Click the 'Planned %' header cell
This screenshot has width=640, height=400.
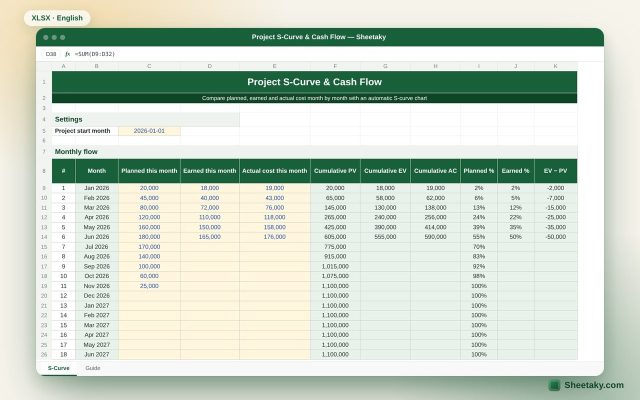[x=479, y=171]
